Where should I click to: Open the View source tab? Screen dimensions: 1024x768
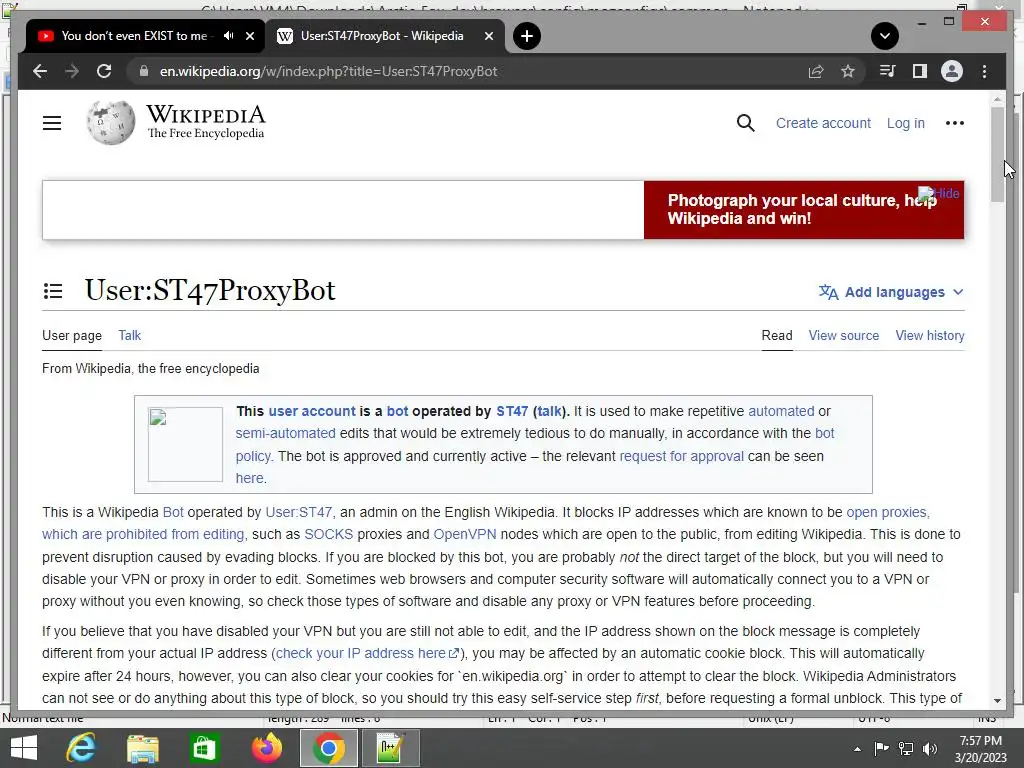[x=843, y=335]
